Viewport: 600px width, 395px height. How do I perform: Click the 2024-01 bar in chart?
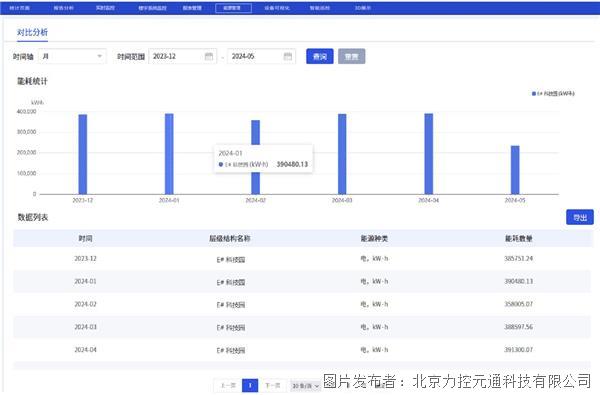[x=169, y=154]
